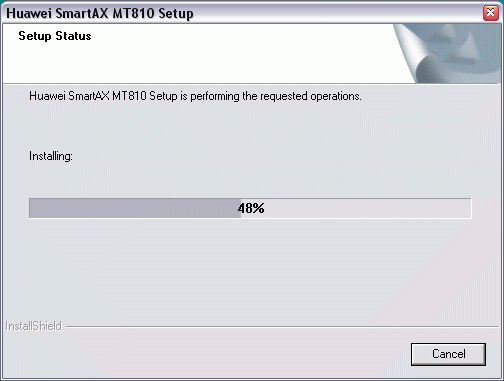Click text 'performing the requested operations'

click(x=276, y=96)
